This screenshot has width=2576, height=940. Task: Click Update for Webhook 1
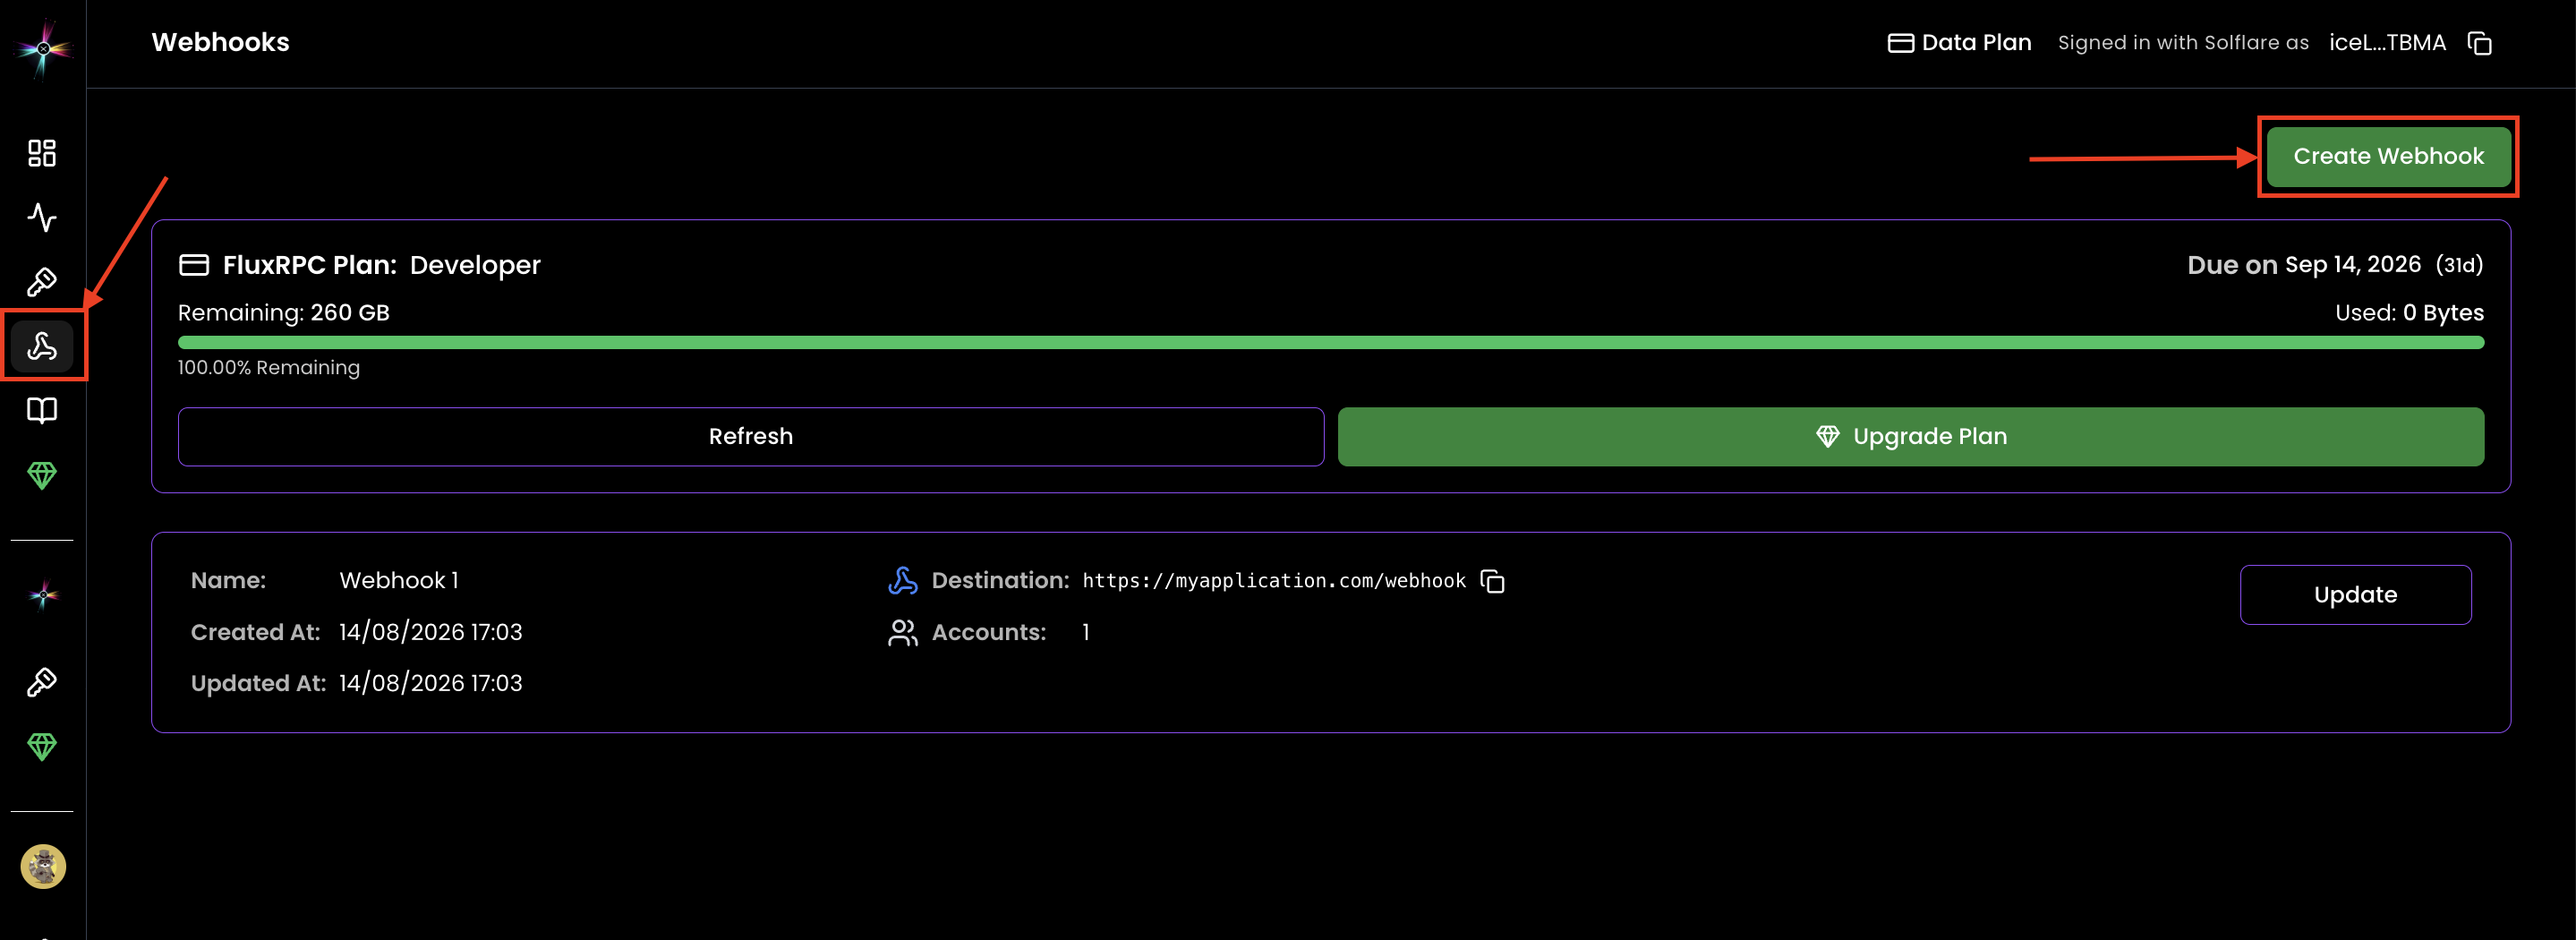[x=2355, y=595]
